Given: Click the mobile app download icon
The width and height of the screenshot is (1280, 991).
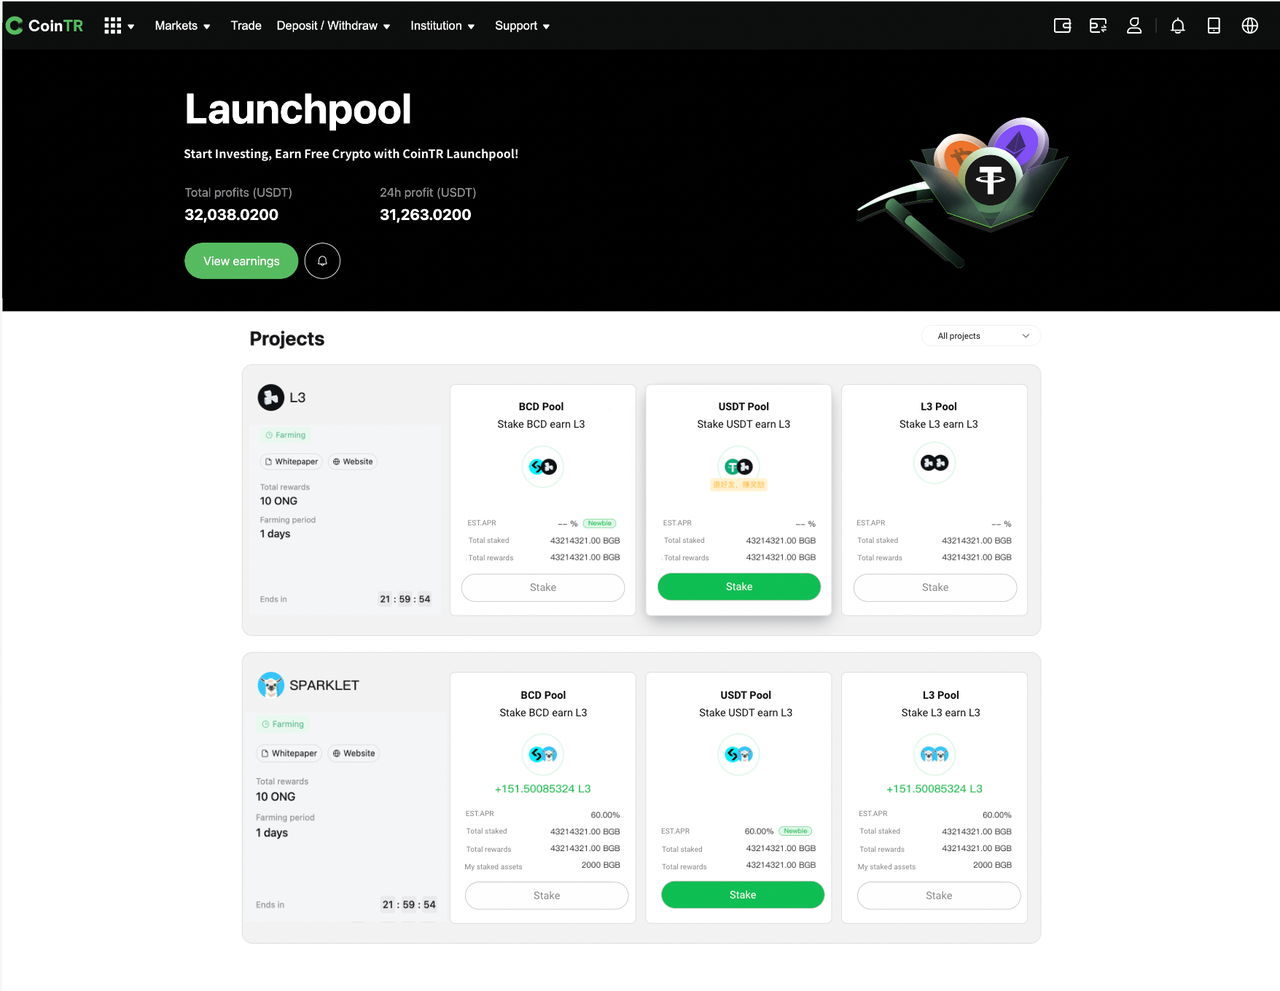Looking at the screenshot, I should point(1214,26).
